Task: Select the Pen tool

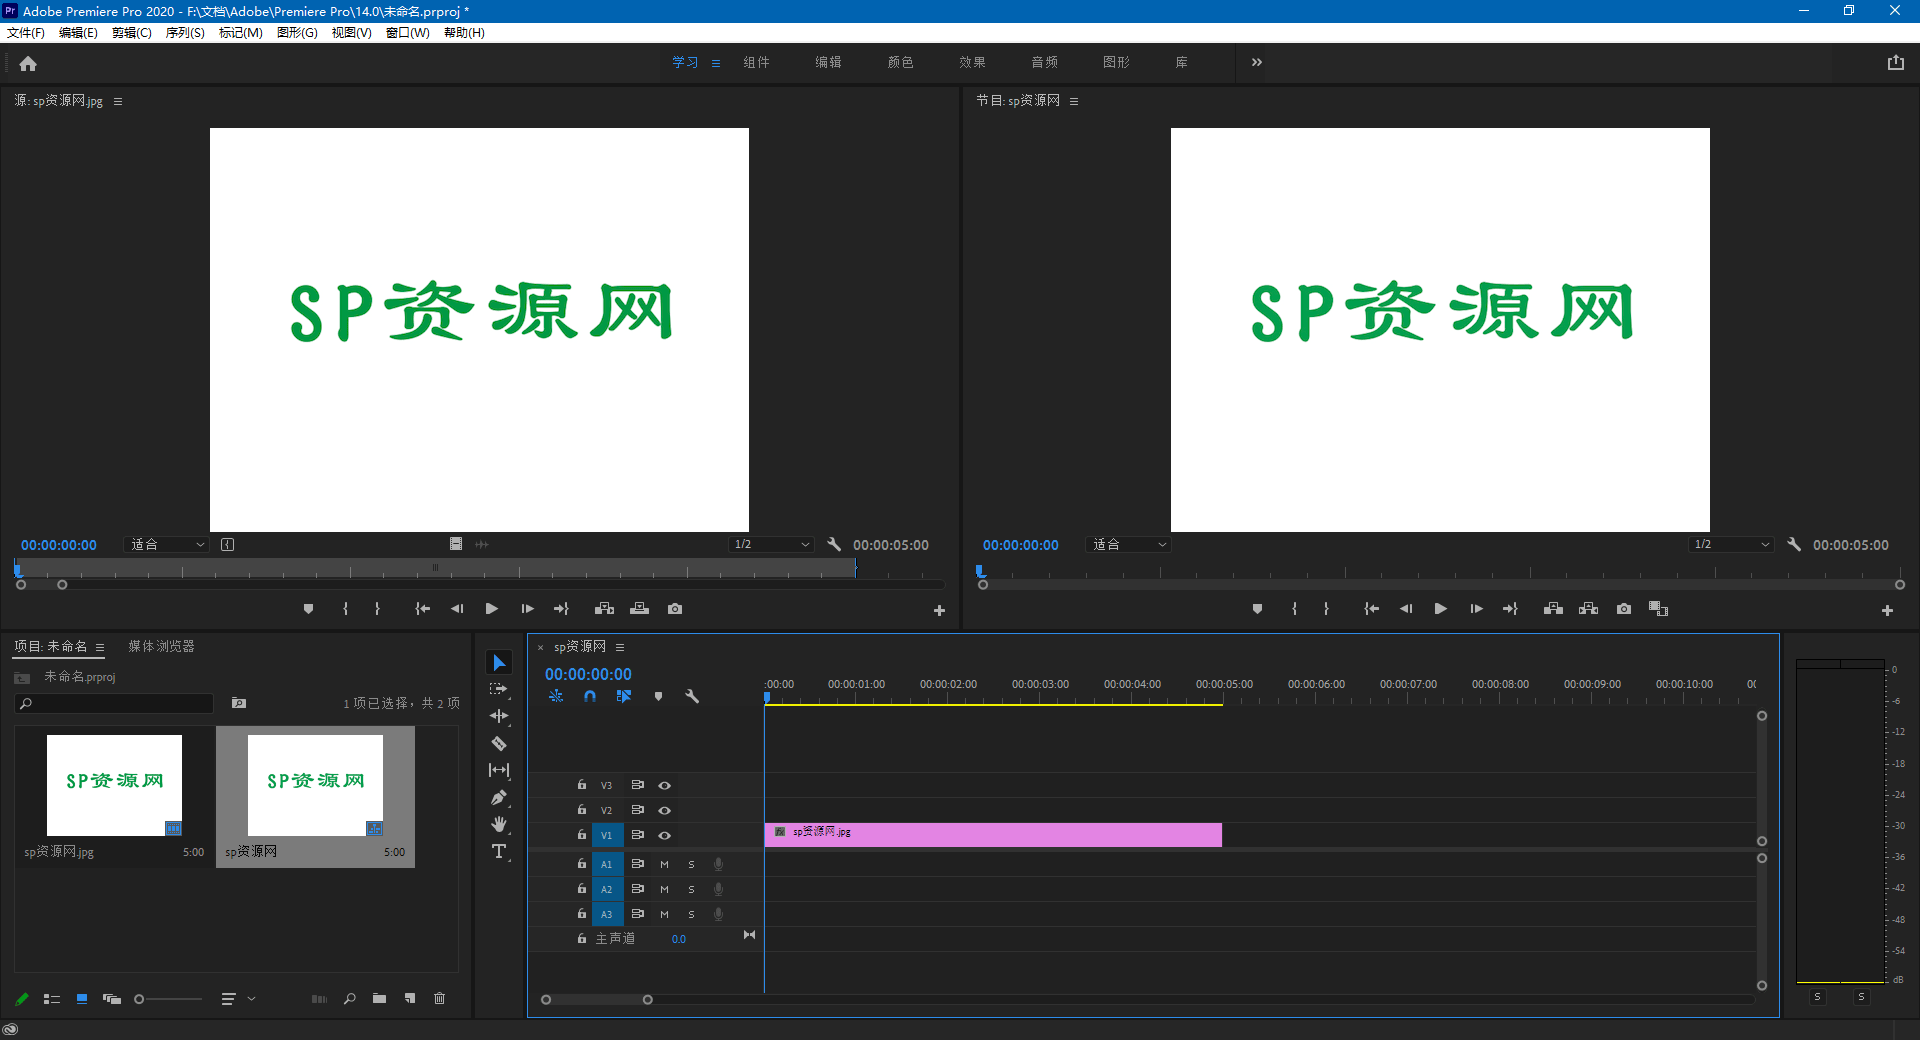Action: (x=499, y=797)
